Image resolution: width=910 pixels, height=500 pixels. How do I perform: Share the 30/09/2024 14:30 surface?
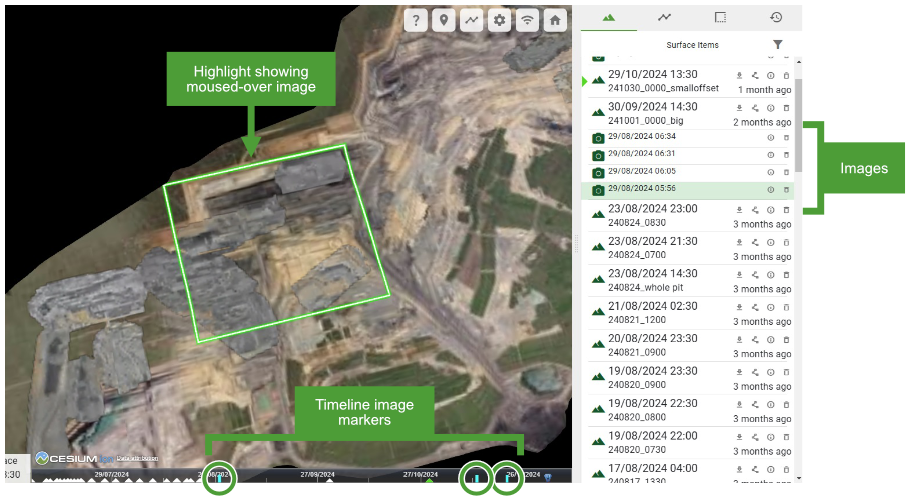click(x=755, y=108)
